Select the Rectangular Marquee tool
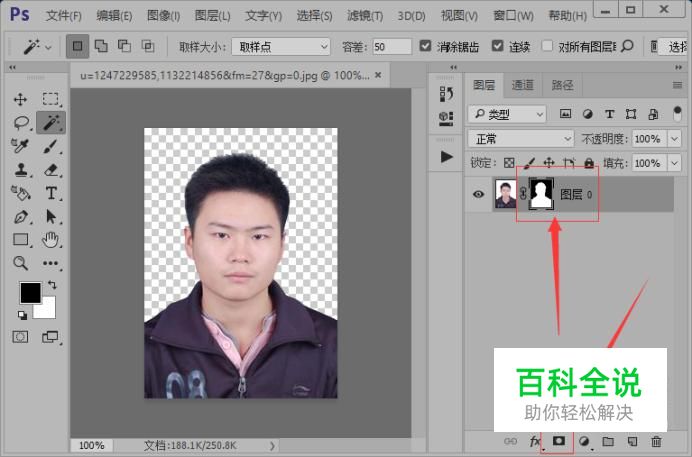This screenshot has width=692, height=457. coord(50,99)
